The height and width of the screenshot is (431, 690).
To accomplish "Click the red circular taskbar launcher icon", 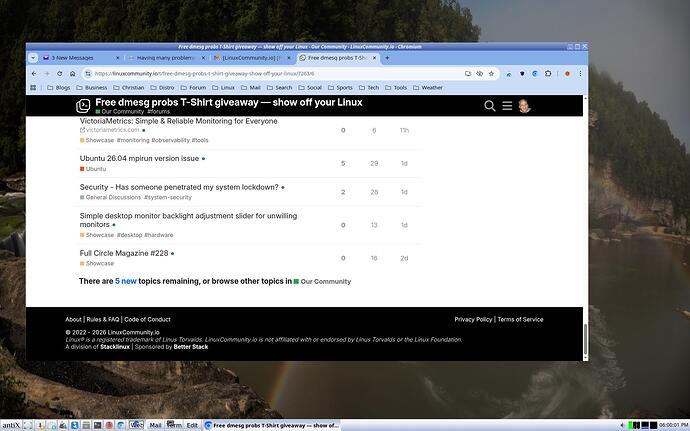I will pyautogui.click(x=109, y=425).
